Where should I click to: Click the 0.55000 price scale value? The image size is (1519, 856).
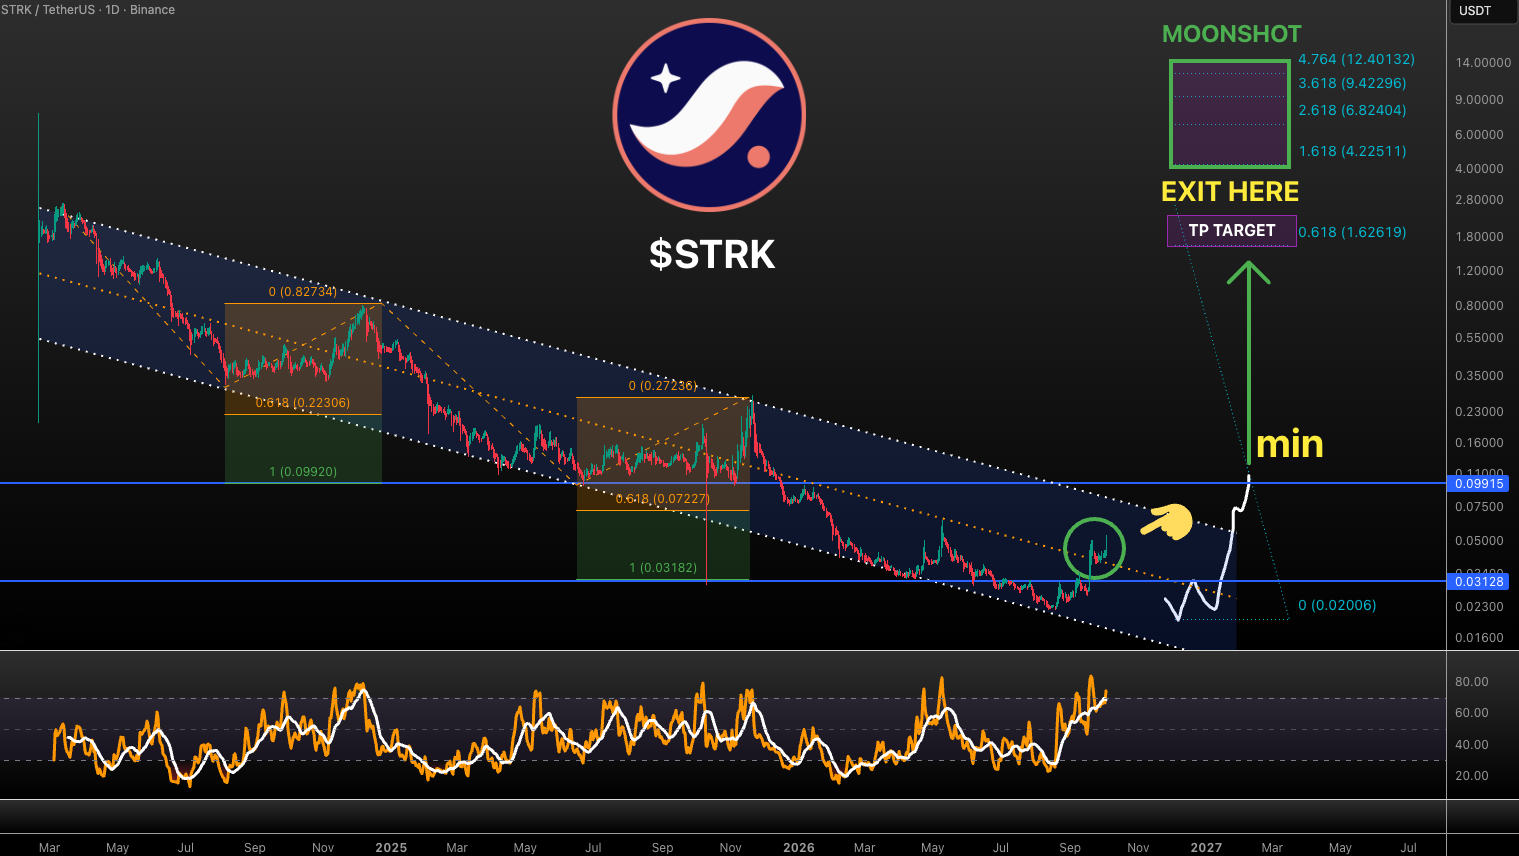coord(1479,338)
